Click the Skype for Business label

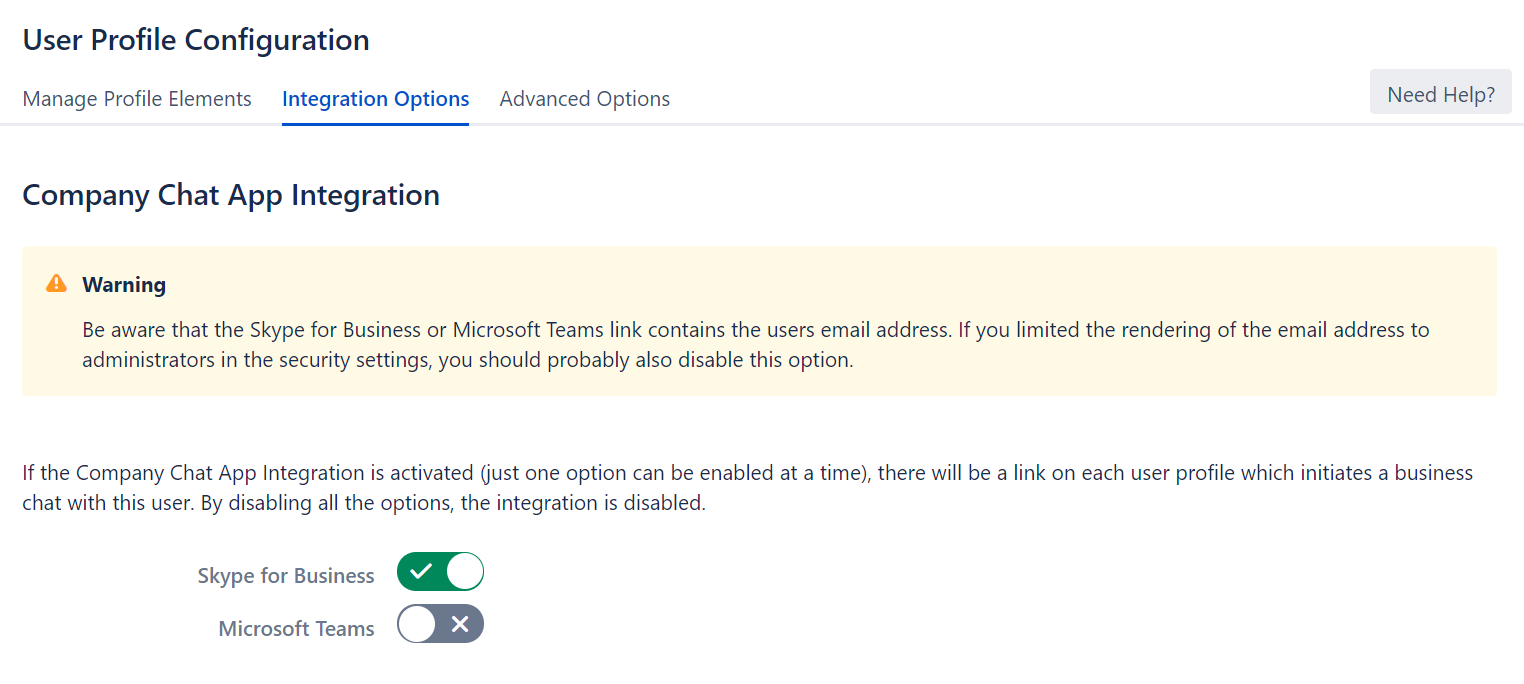(x=286, y=576)
